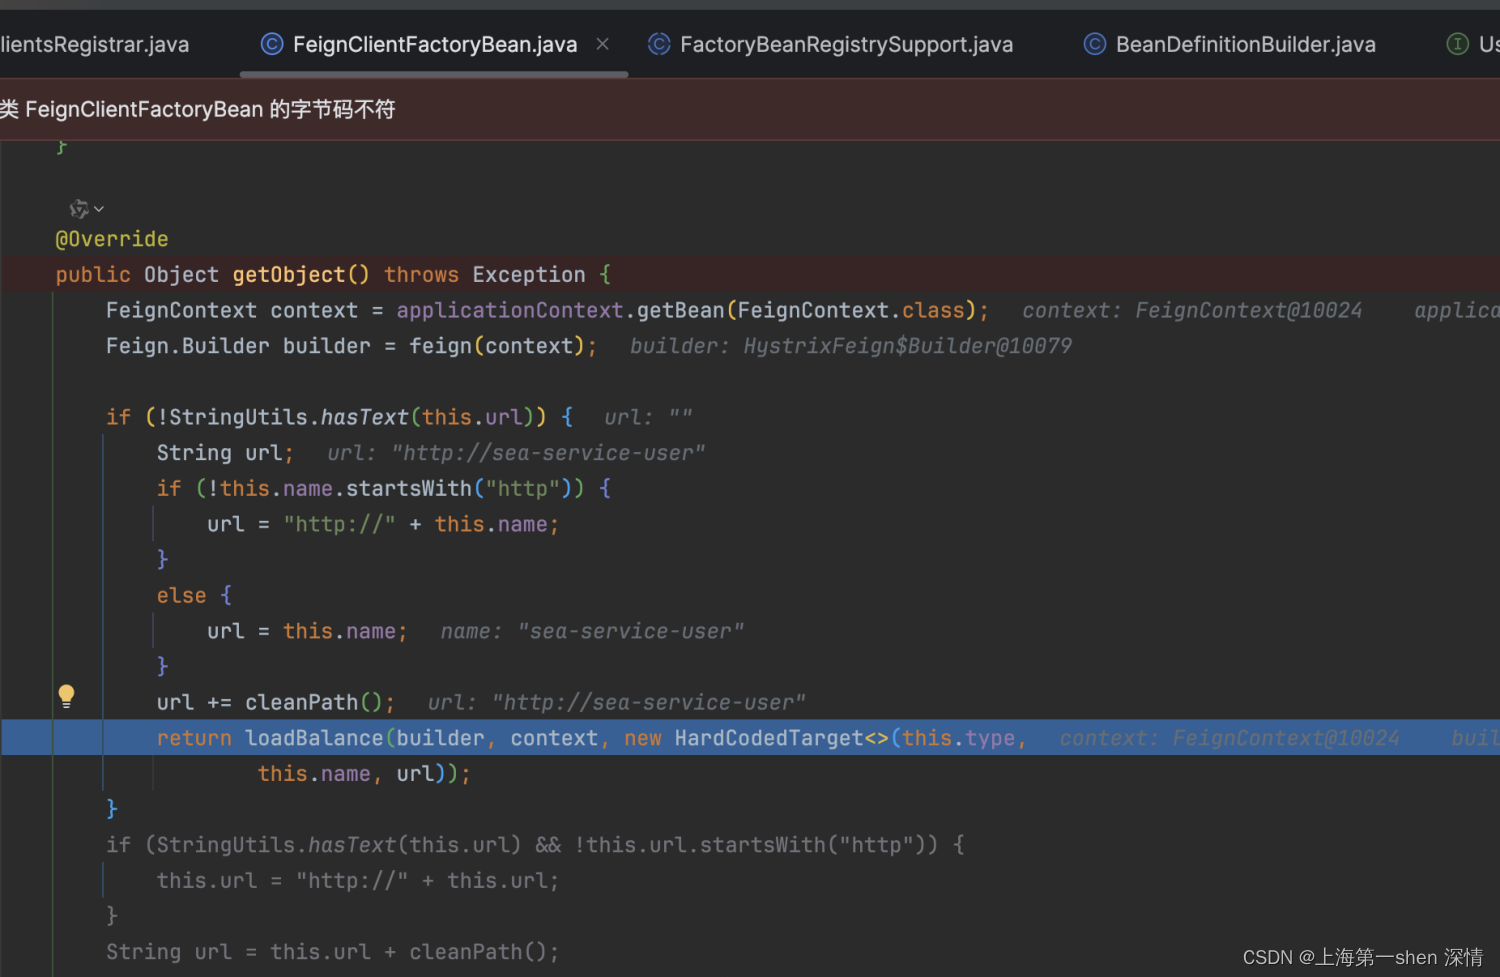Click the line url = "http://" + this.name;

(383, 524)
